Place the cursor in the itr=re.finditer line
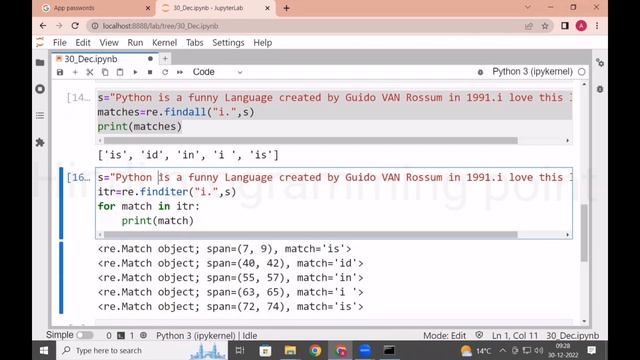This screenshot has width=640, height=360. (167, 192)
